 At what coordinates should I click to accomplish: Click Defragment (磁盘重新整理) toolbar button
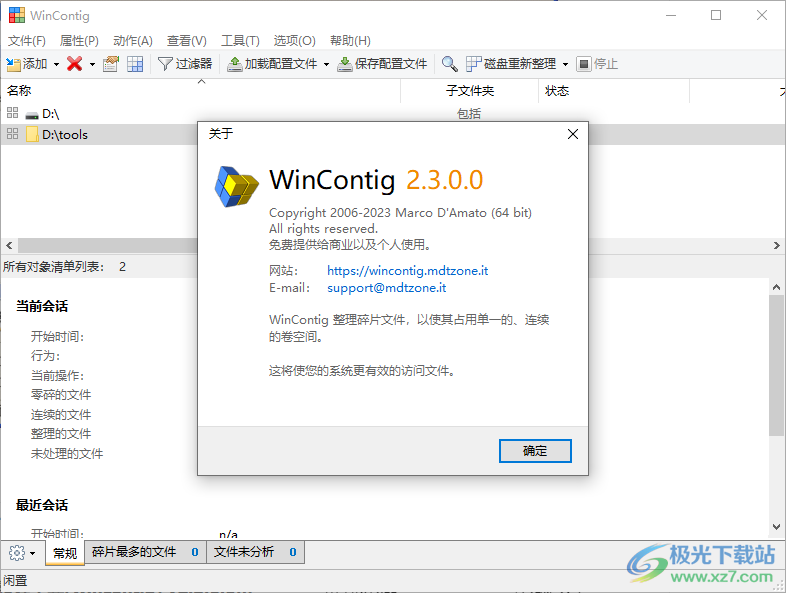(511, 64)
